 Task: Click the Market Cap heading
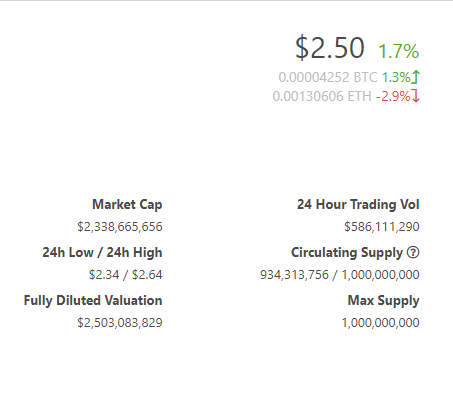[127, 205]
